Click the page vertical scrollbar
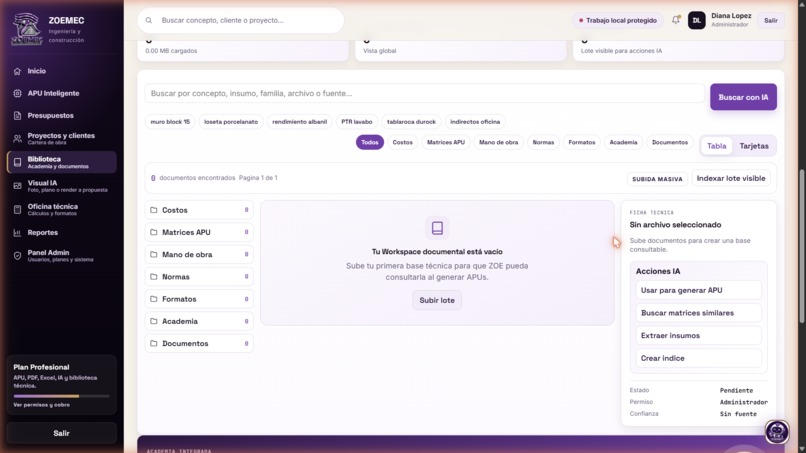This screenshot has width=806, height=453. (x=801, y=247)
